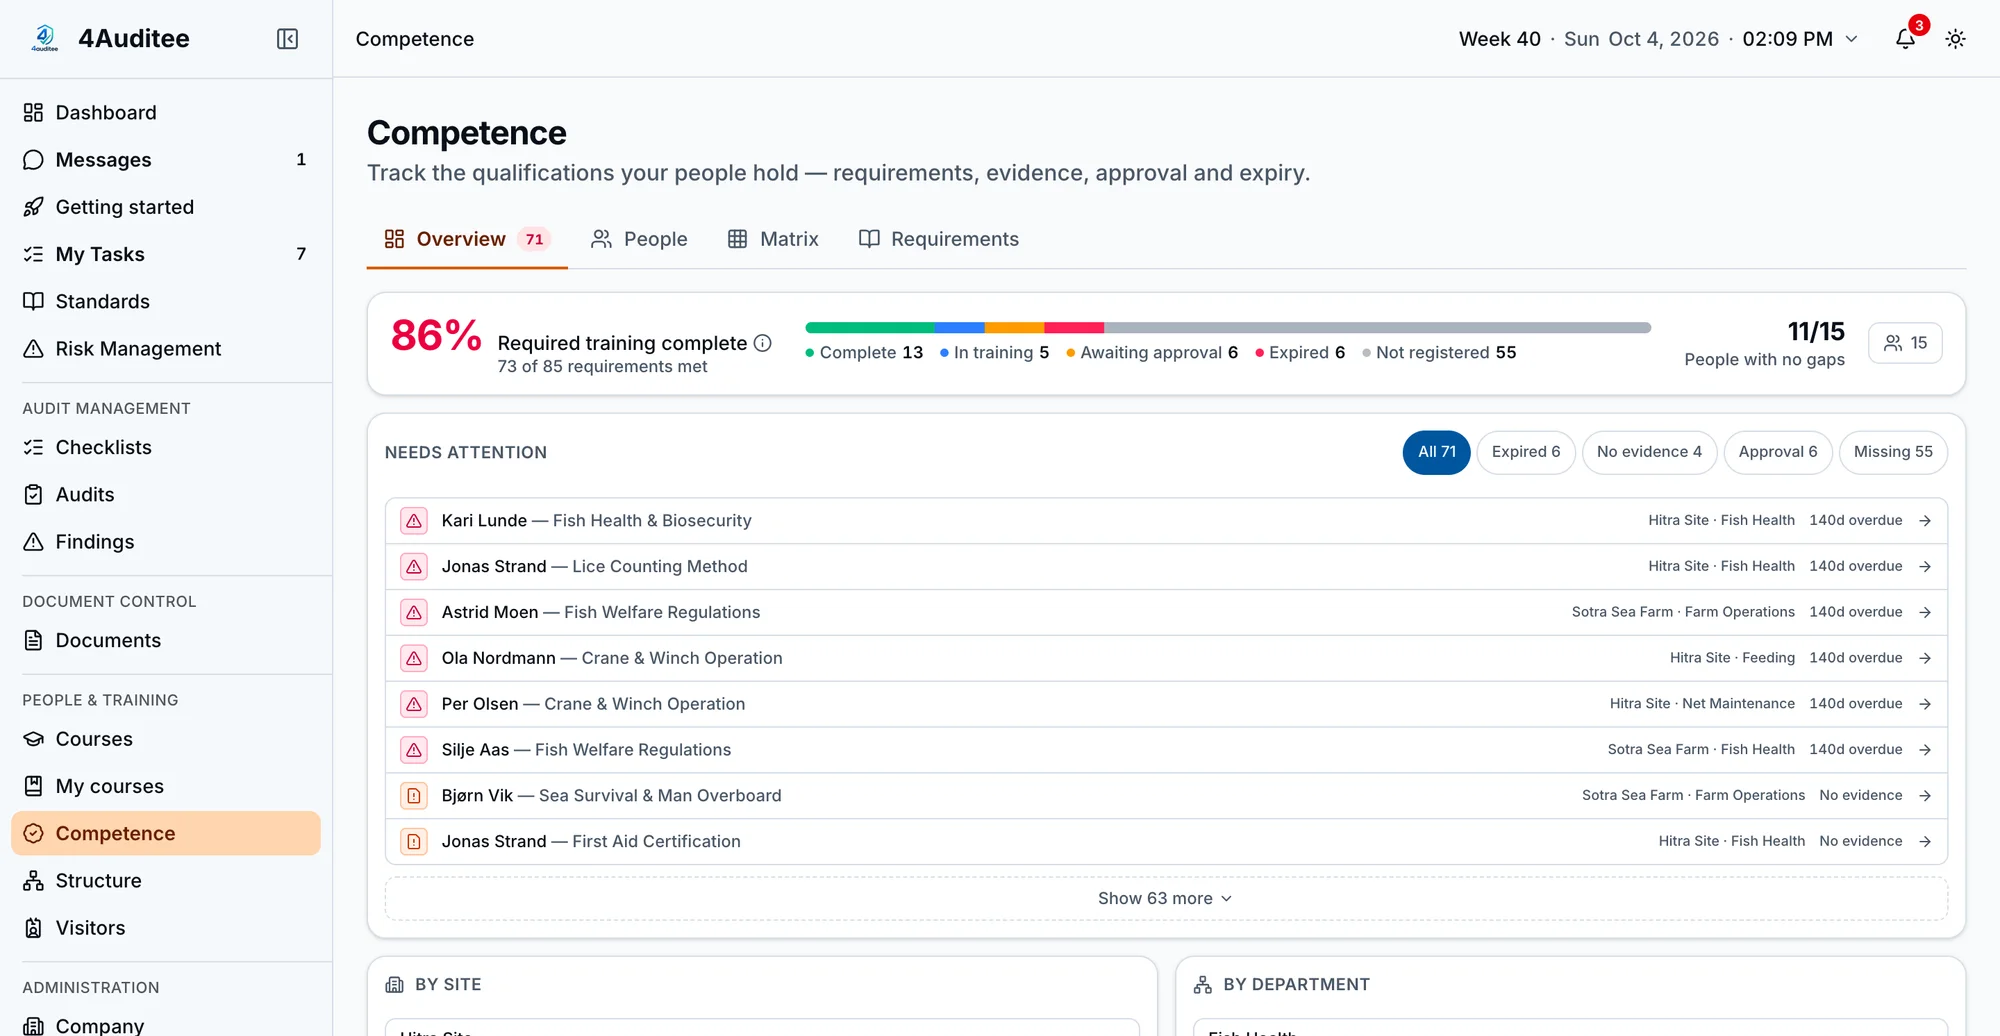Expand Show 63 more items
The image size is (2000, 1036).
pyautogui.click(x=1166, y=898)
